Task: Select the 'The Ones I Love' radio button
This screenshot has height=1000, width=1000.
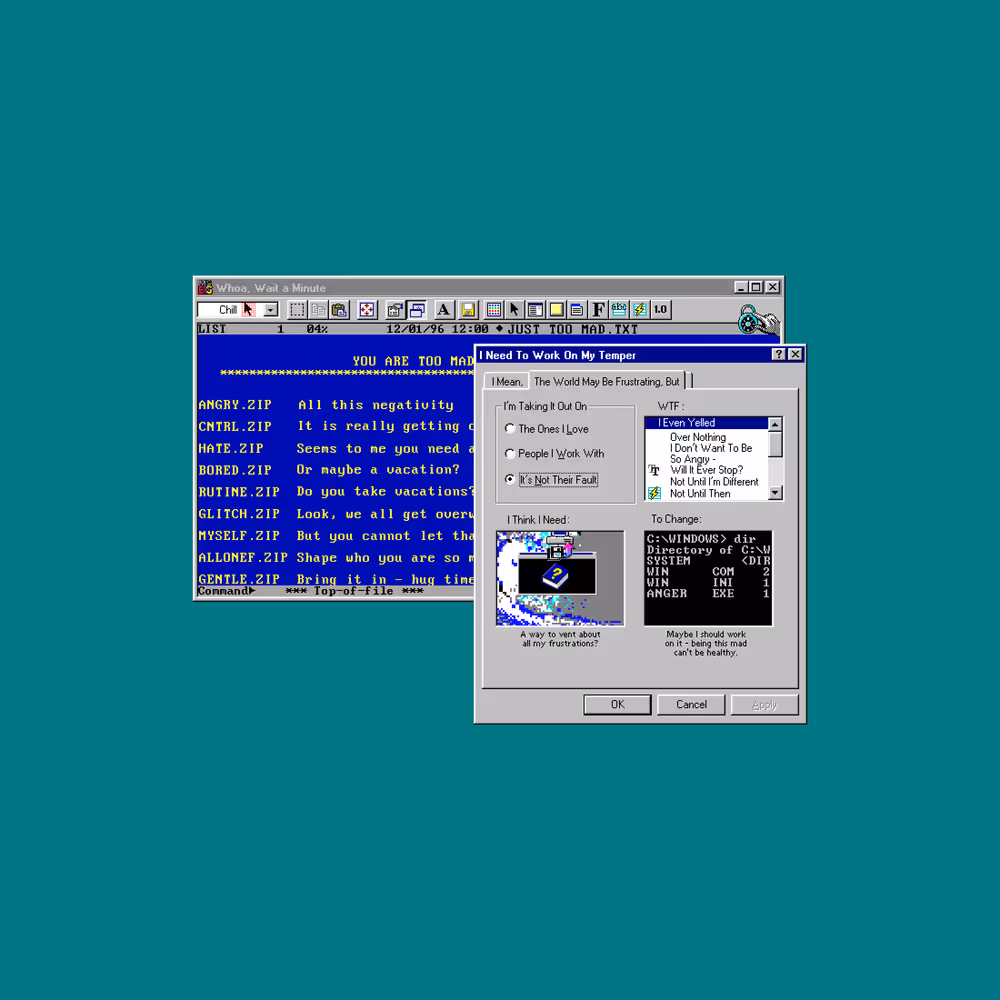Action: tap(510, 427)
